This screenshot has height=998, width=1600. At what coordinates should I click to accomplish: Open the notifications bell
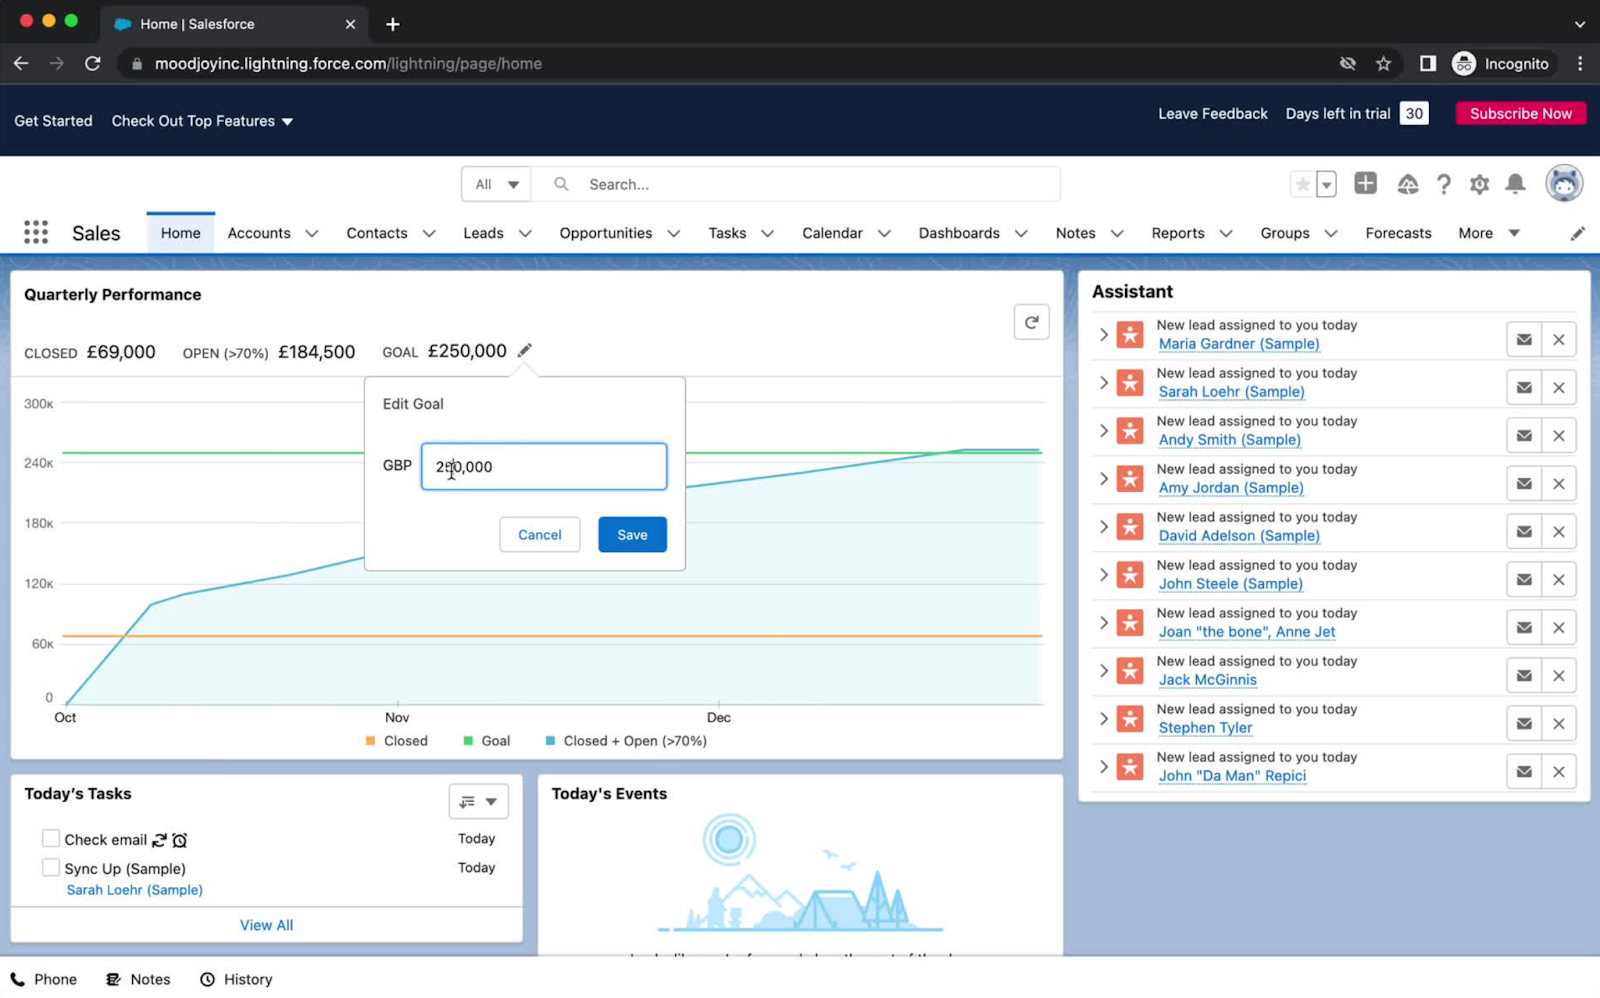pos(1515,184)
